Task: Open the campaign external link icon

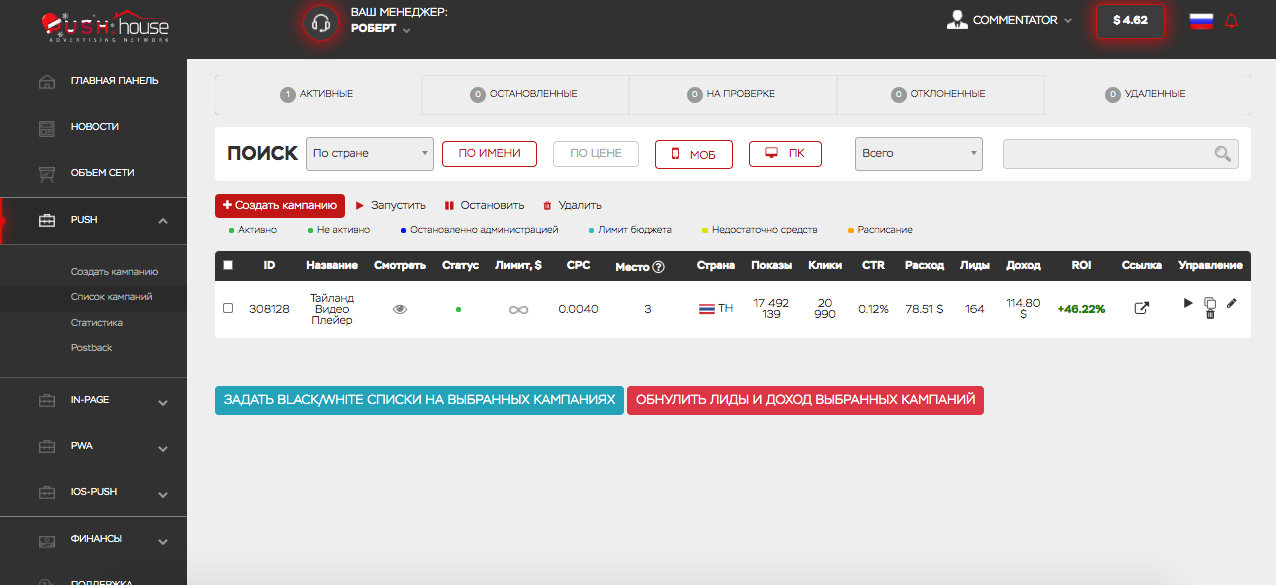Action: (1141, 309)
